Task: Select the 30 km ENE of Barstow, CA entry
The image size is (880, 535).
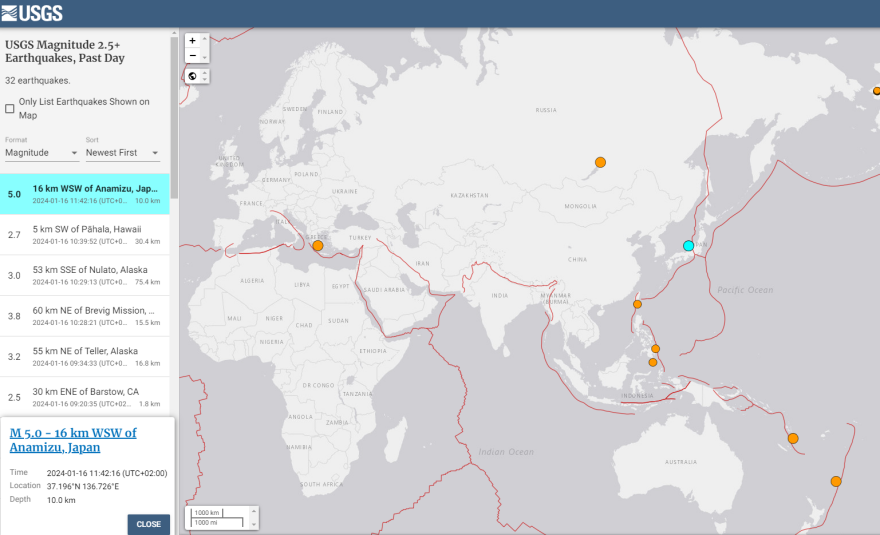Action: coord(85,397)
